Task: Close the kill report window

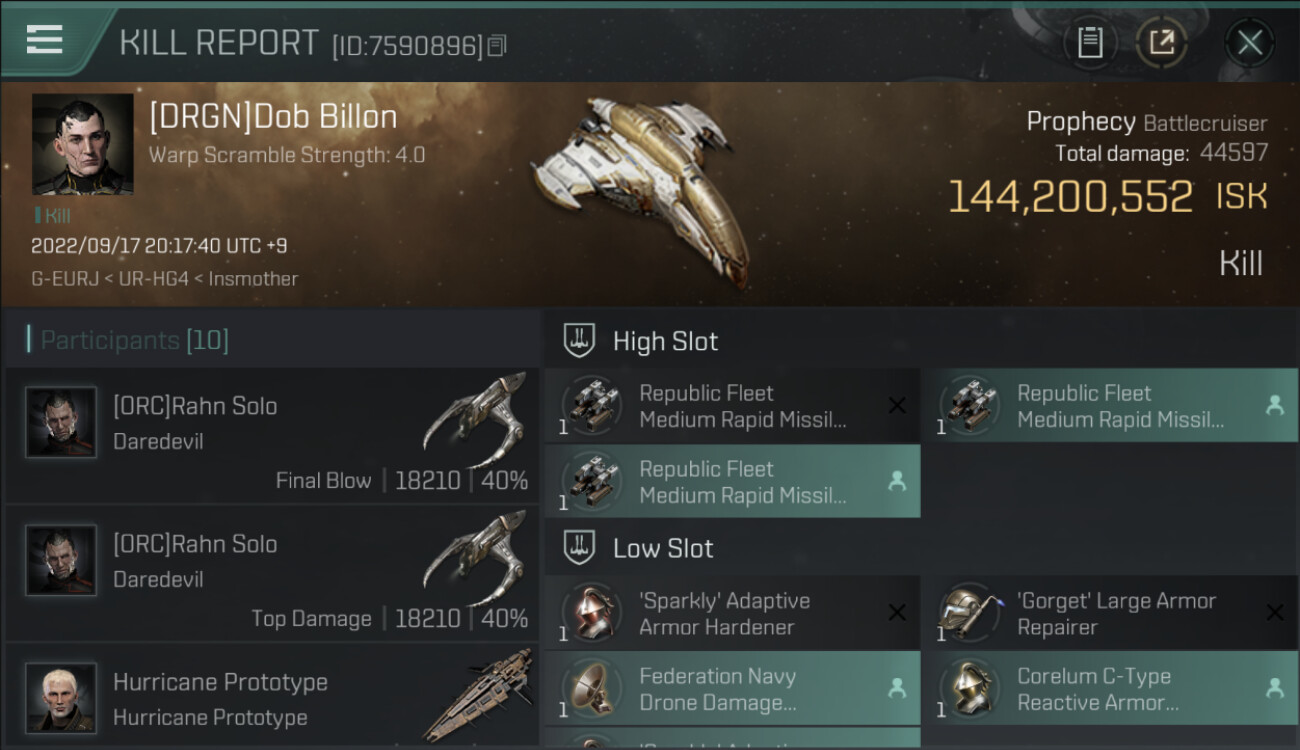Action: 1249,42
